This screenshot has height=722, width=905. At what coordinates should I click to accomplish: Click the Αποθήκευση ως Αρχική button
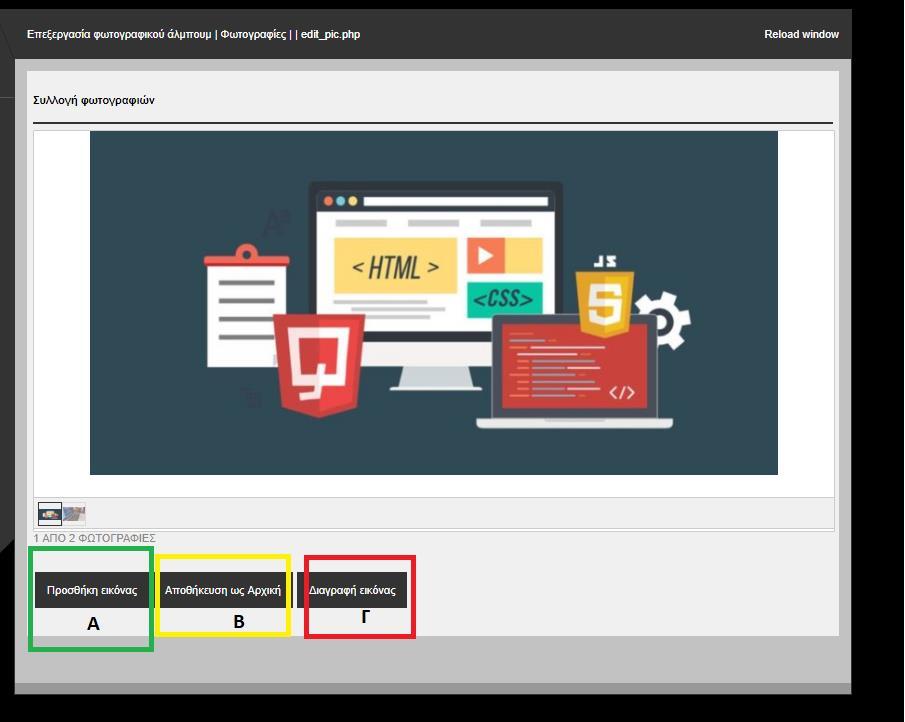click(223, 590)
